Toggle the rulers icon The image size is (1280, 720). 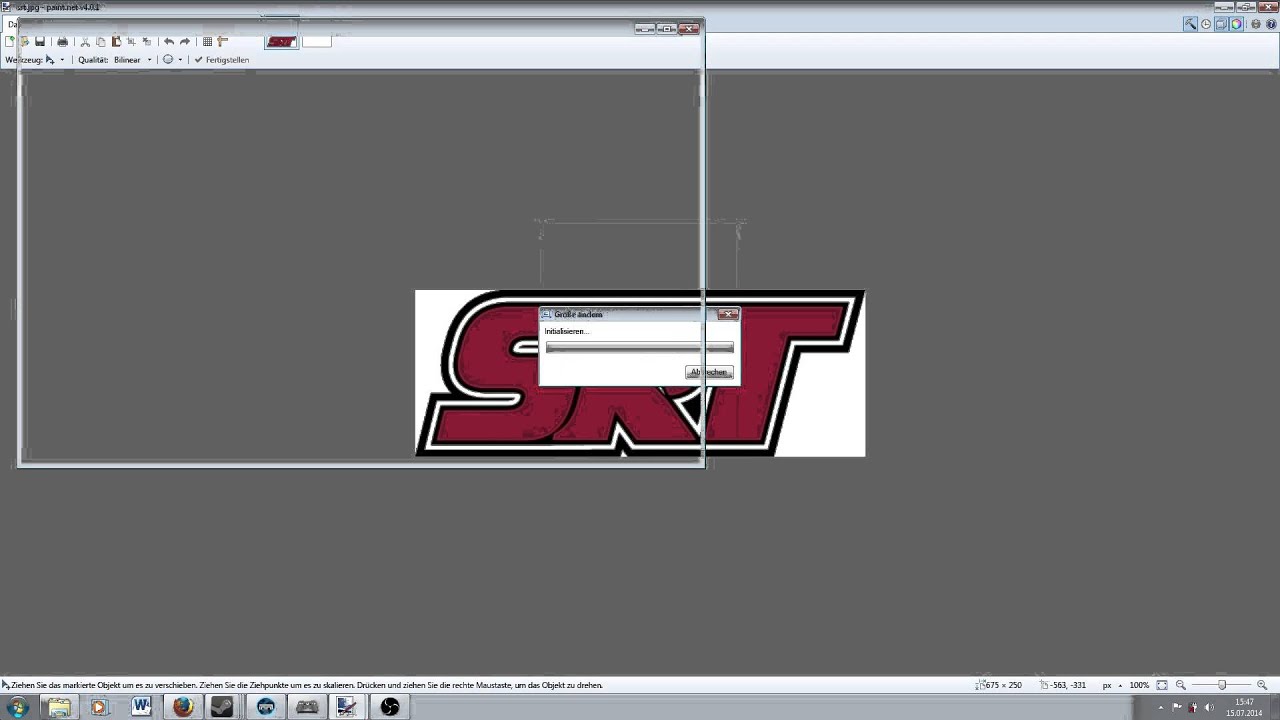pos(222,42)
